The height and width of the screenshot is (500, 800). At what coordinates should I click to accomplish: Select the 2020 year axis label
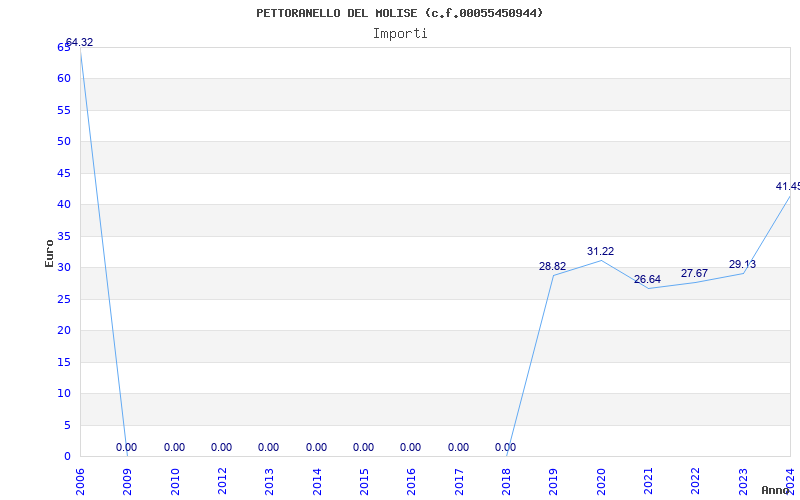(601, 482)
